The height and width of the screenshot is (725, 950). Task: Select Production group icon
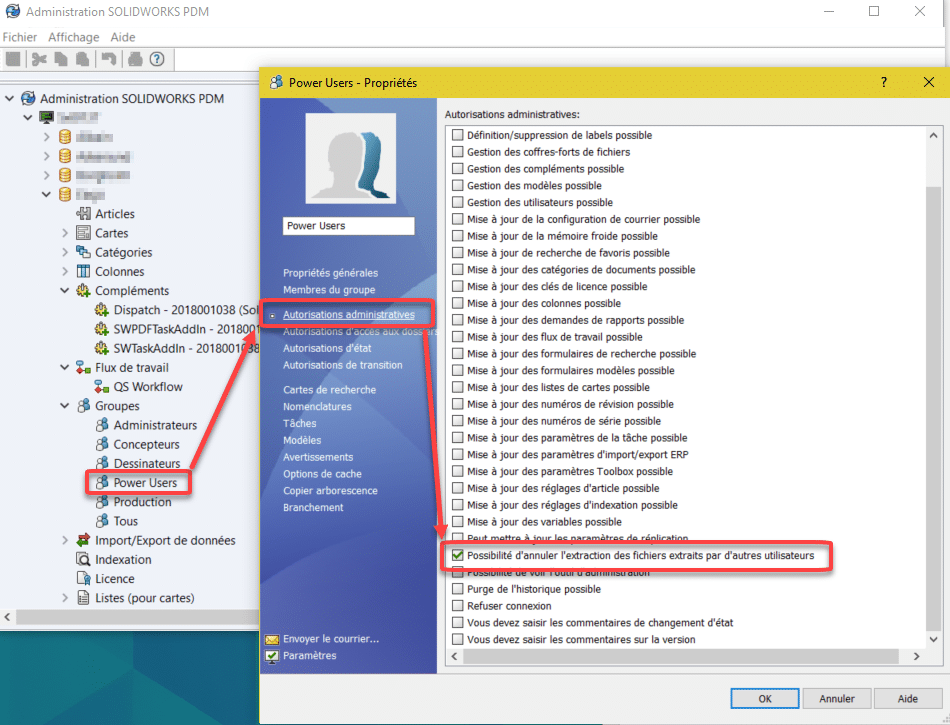(102, 502)
